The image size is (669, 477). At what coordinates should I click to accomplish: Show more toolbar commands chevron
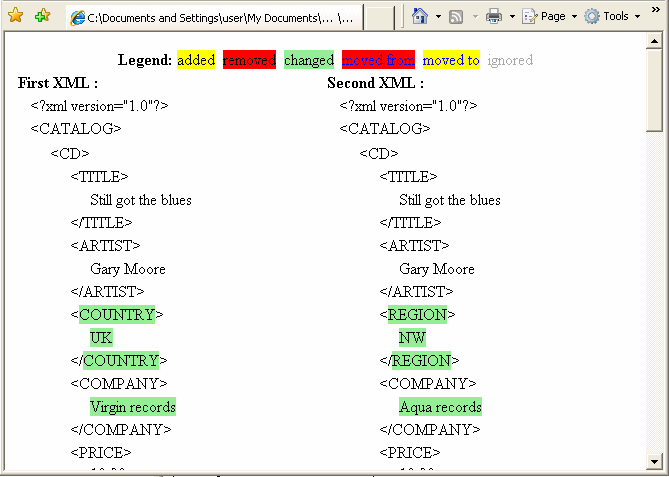point(656,10)
